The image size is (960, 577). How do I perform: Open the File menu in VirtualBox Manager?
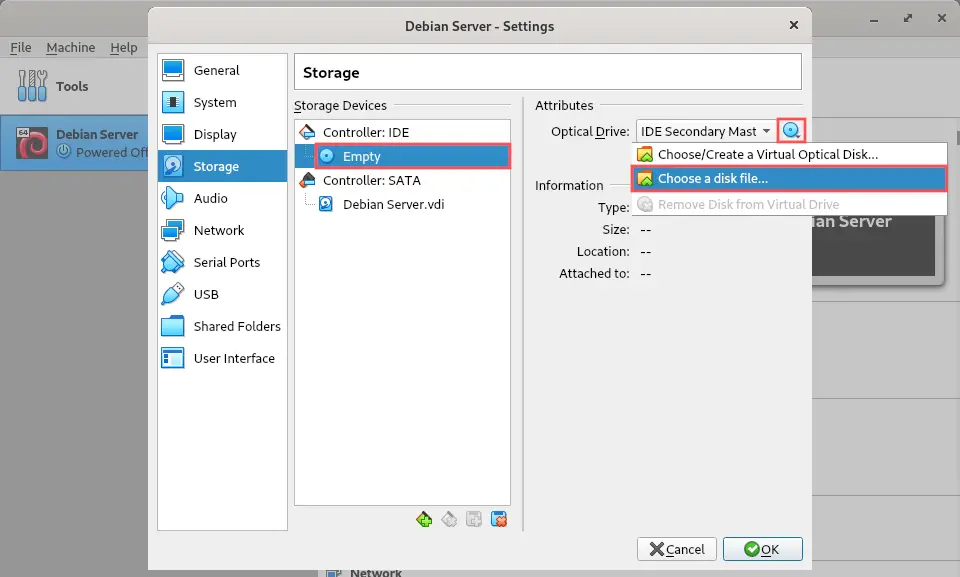pos(21,47)
